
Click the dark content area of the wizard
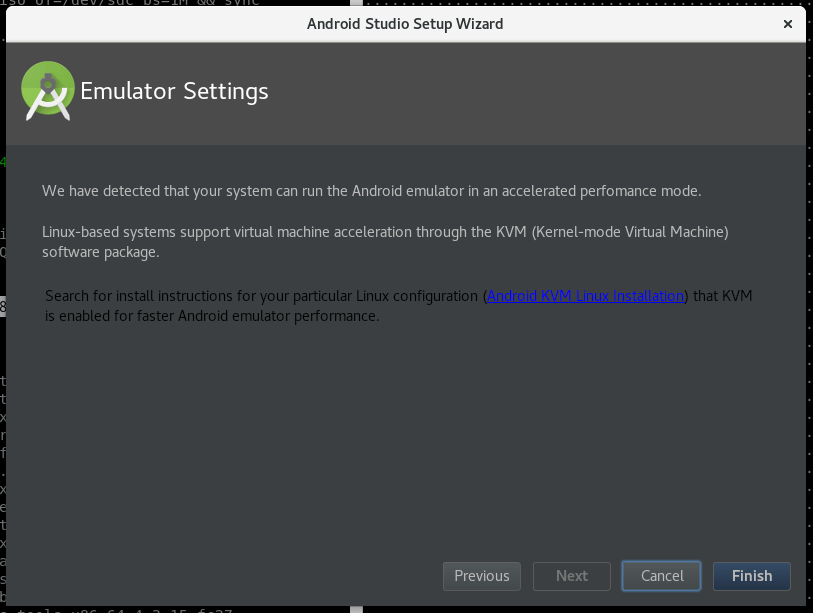400,440
